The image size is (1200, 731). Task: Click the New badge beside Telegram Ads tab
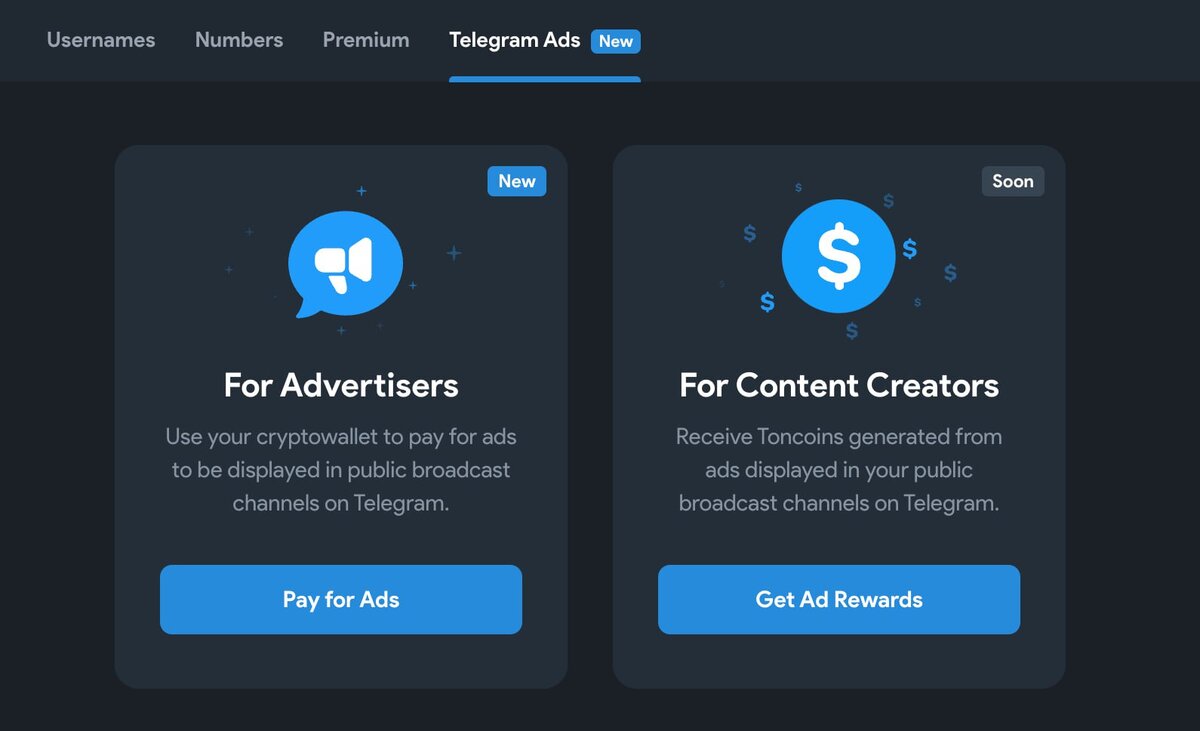point(616,41)
